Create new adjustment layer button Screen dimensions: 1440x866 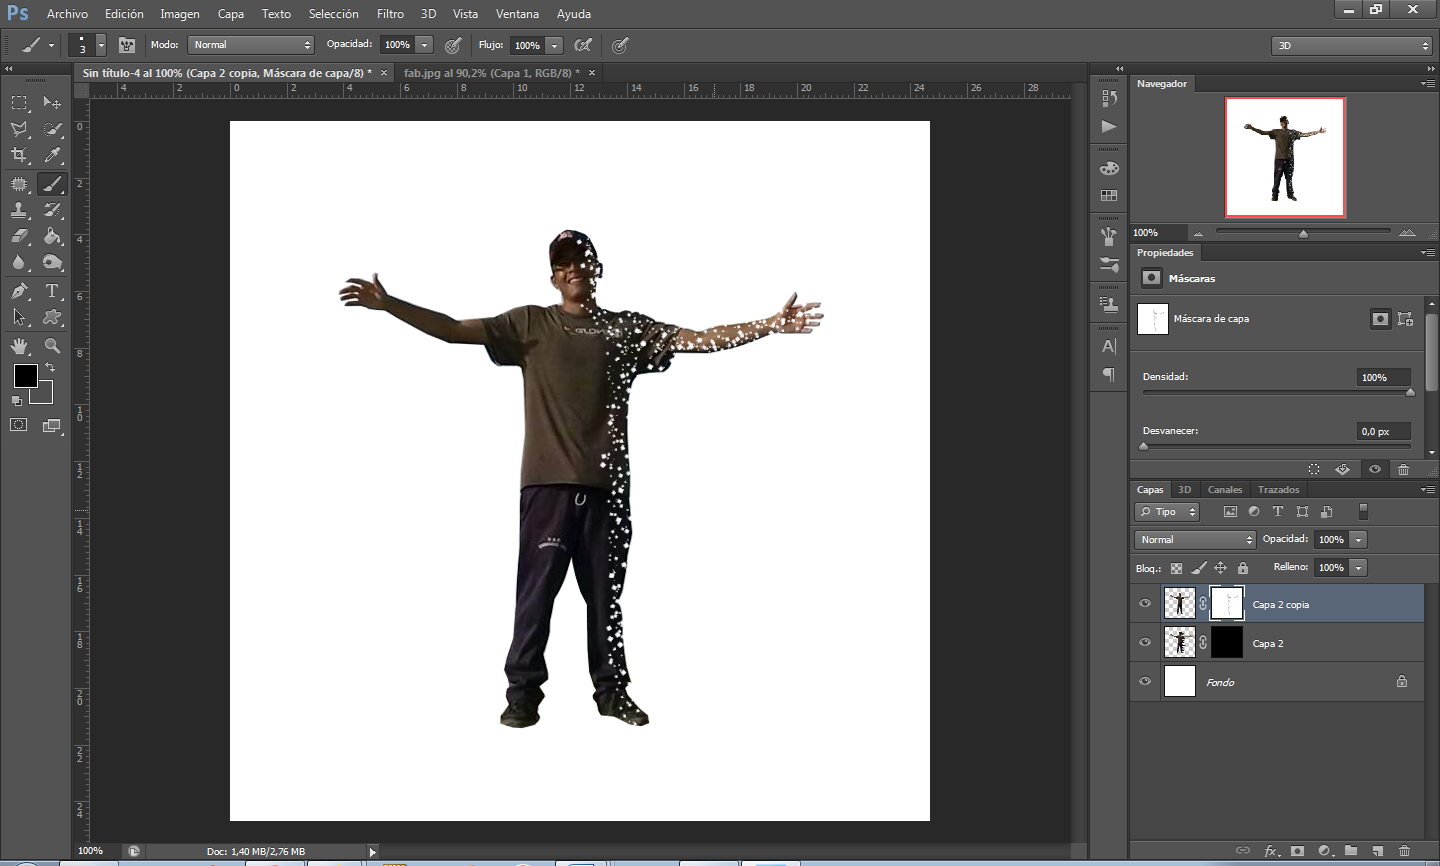1325,851
